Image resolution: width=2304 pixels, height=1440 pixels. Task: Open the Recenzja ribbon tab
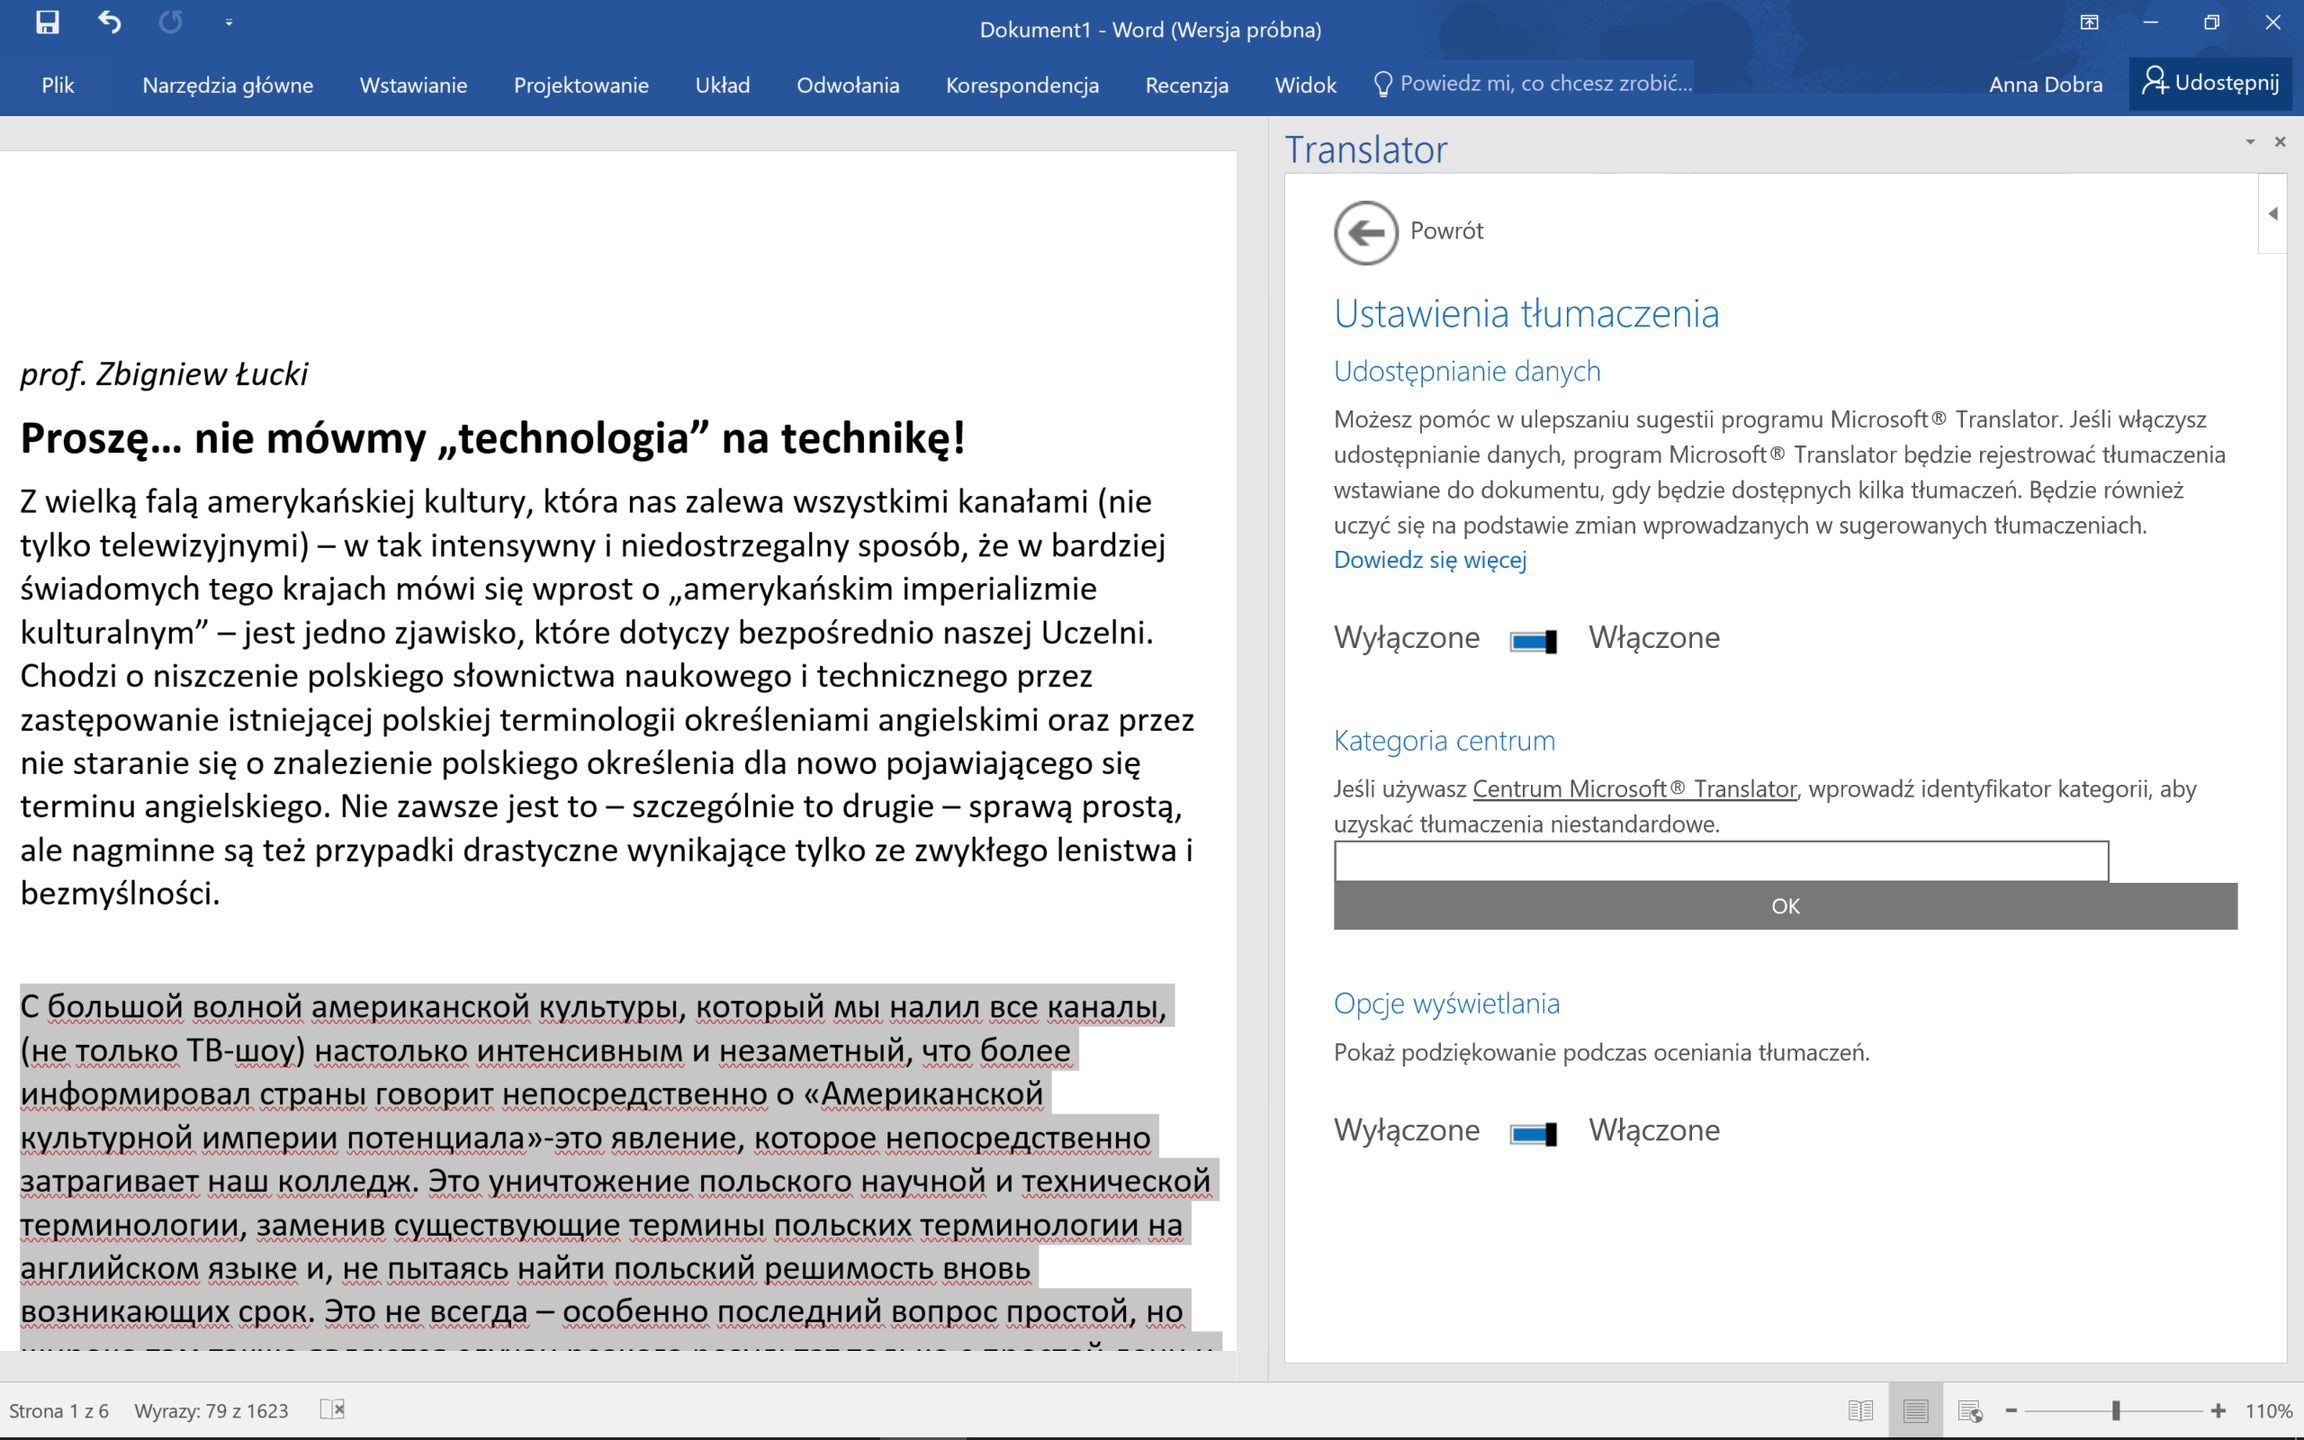(1186, 85)
